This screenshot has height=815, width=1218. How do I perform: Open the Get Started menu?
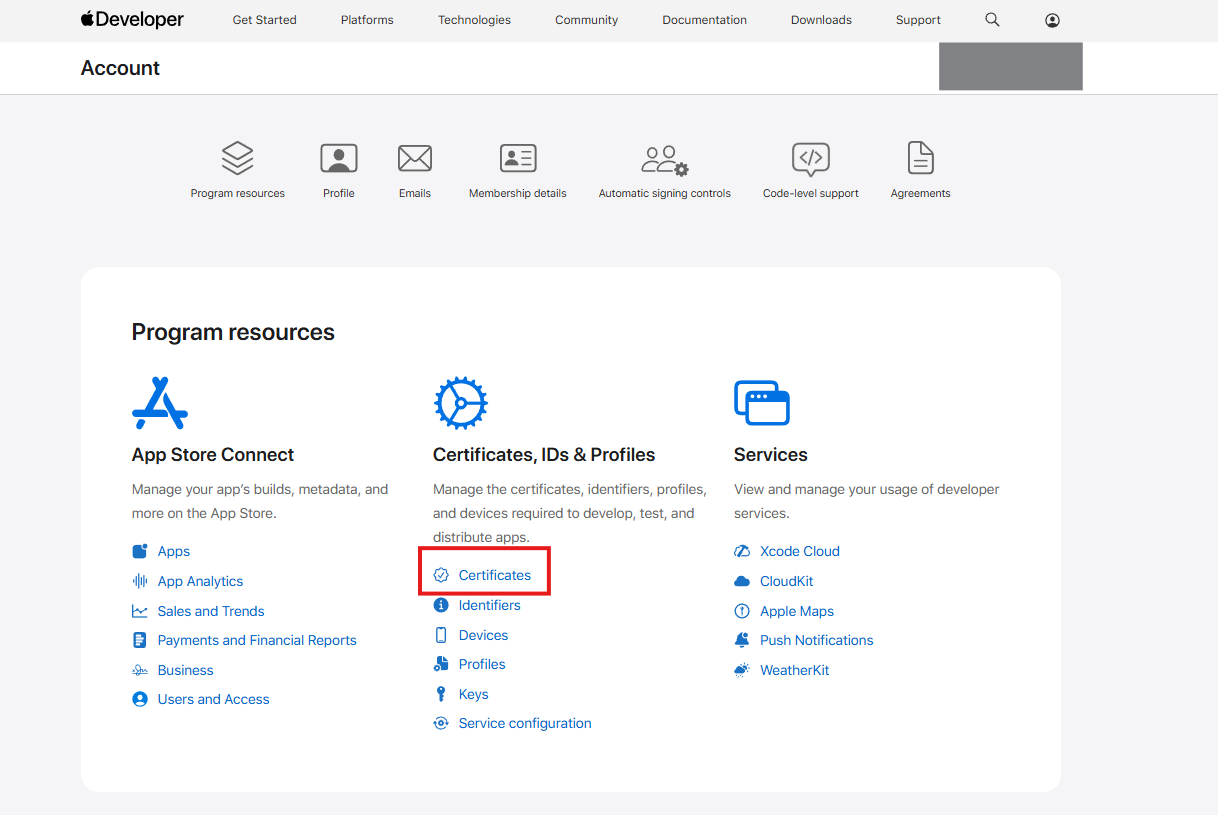265,20
